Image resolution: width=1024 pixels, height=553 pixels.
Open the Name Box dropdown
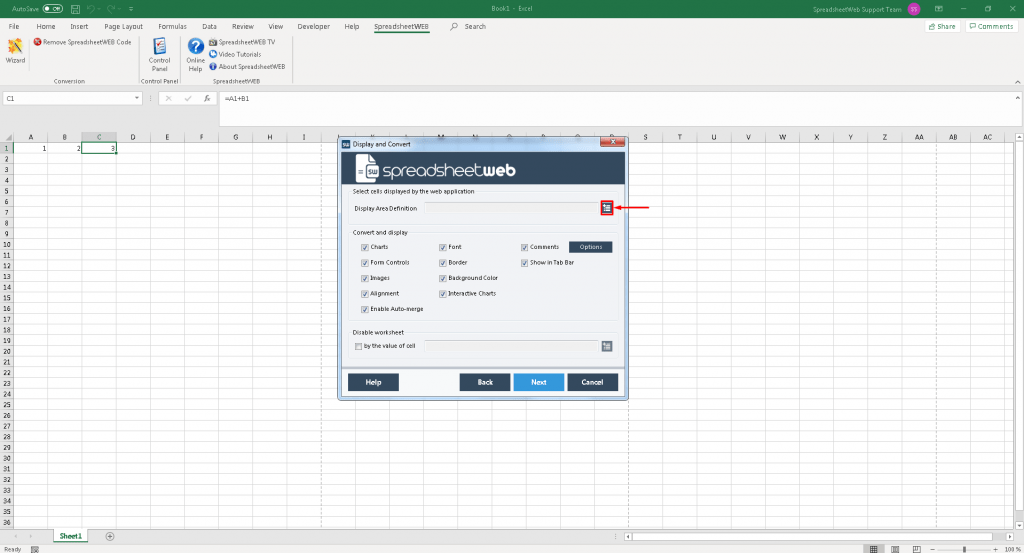point(136,99)
